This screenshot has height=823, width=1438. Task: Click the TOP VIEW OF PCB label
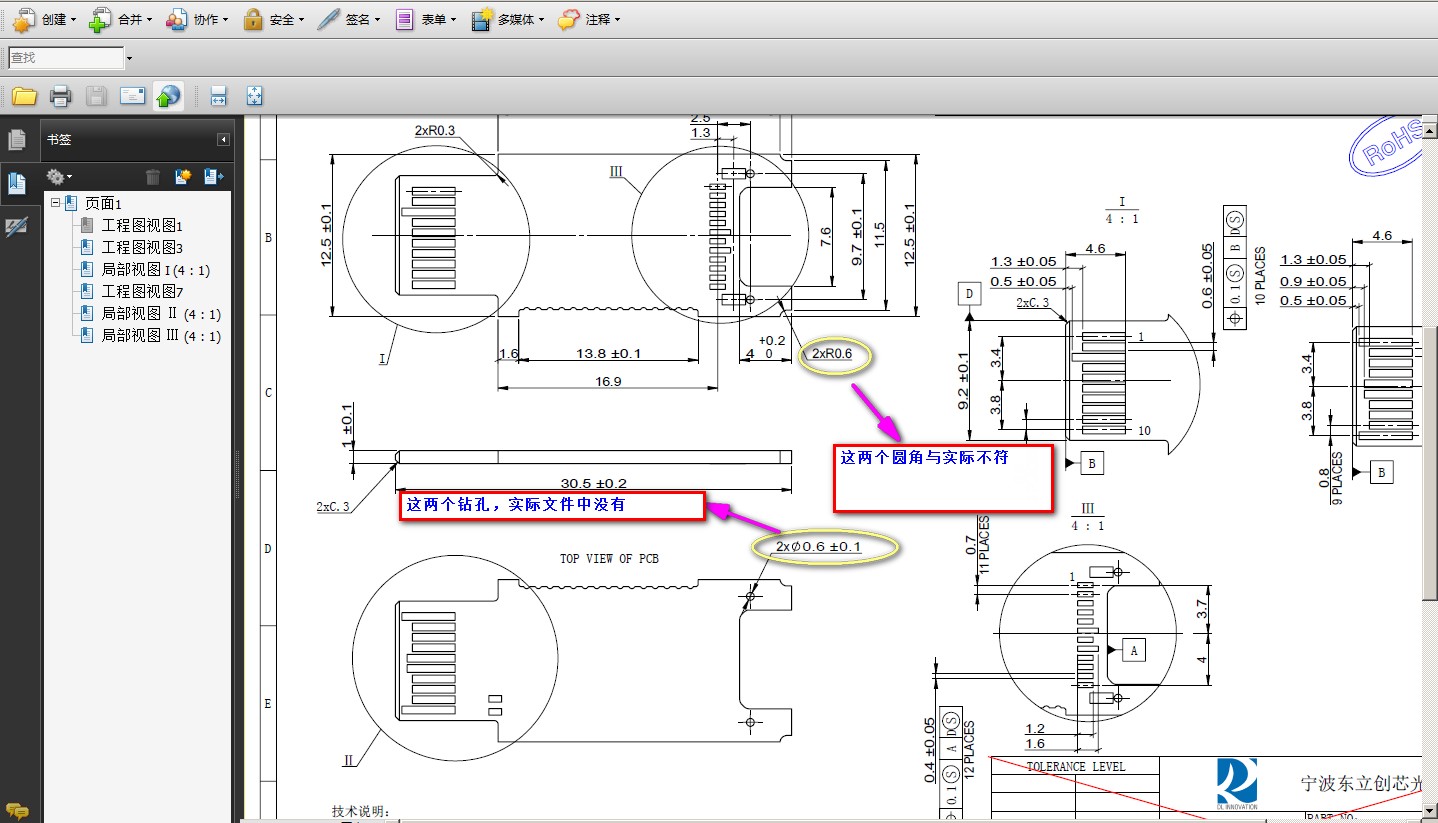pos(609,558)
